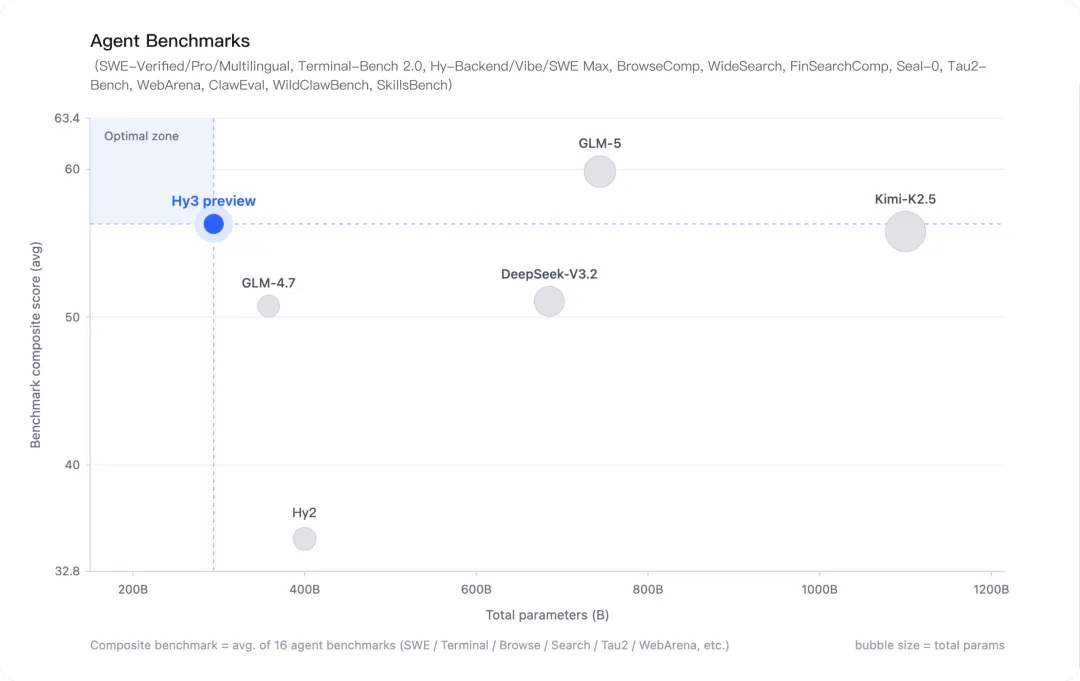Screen dimensions: 1080x681
Task: Click the 200B x-axis tick label
Action: [x=133, y=590]
